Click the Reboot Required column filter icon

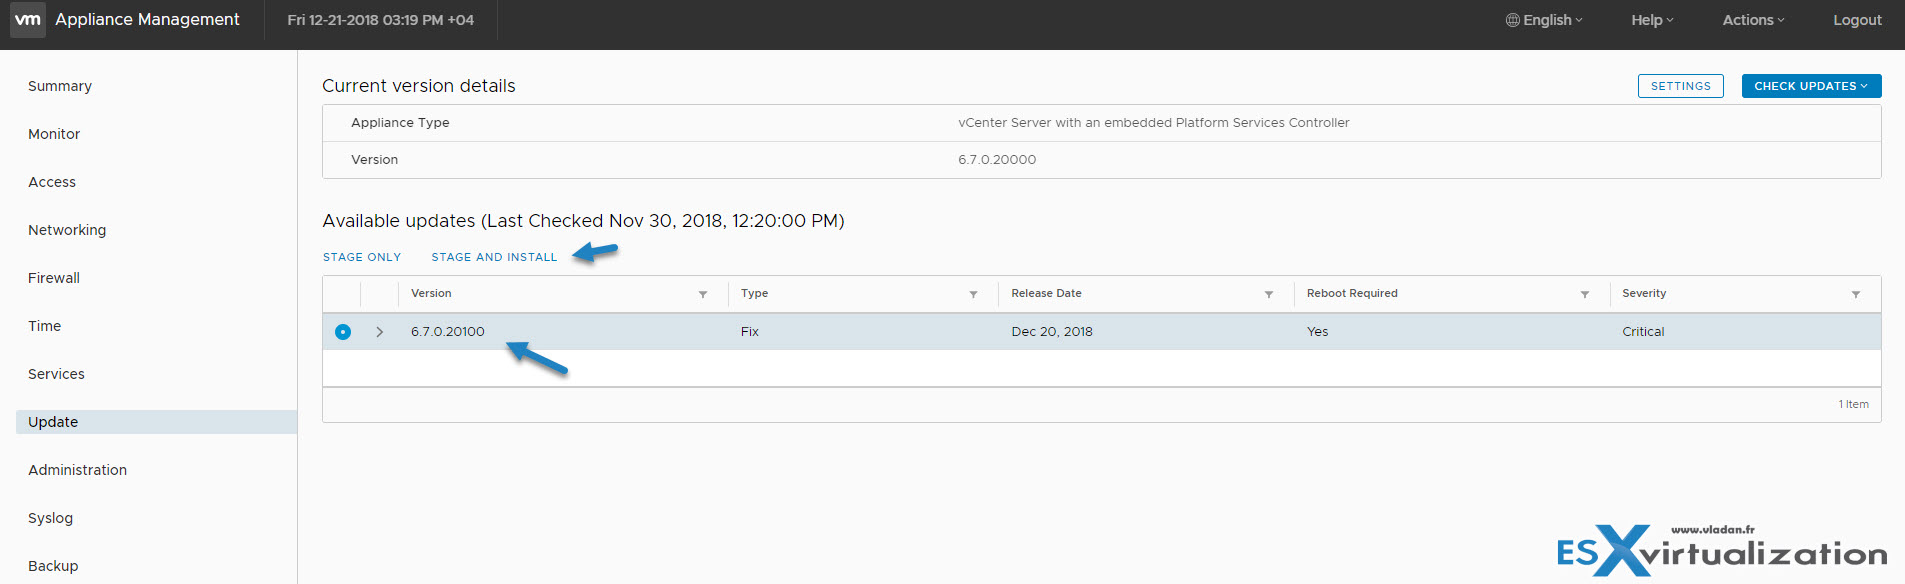coord(1584,294)
